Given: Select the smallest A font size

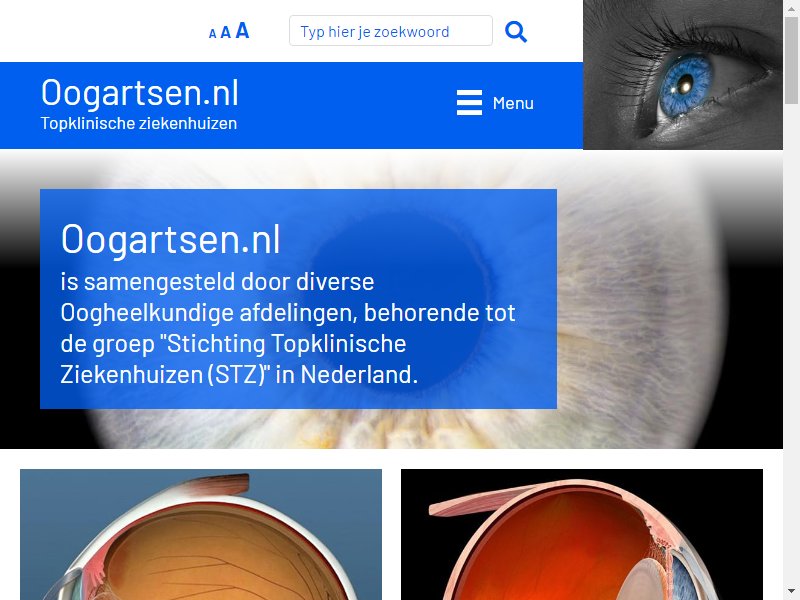Looking at the screenshot, I should pyautogui.click(x=212, y=34).
